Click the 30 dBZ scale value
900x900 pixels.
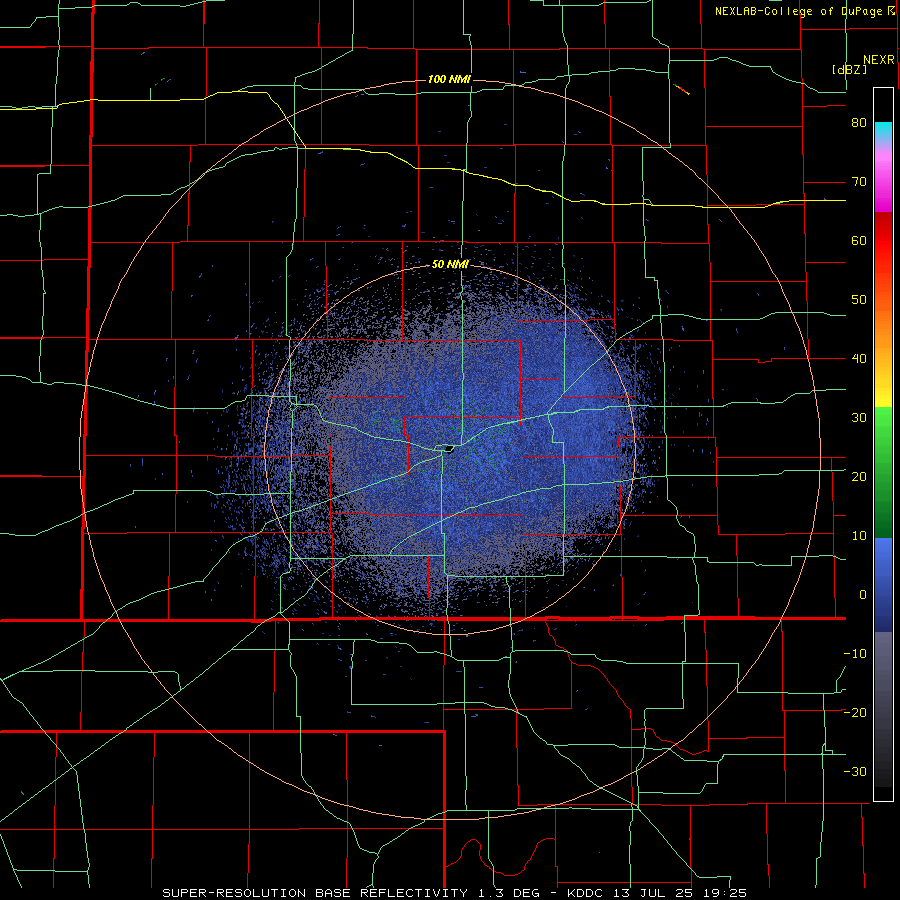click(x=859, y=417)
